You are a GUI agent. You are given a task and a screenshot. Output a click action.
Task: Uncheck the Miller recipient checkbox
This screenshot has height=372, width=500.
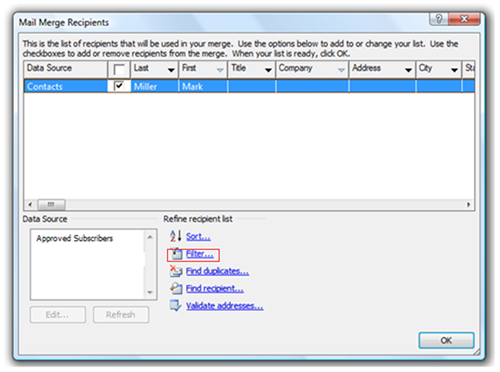coord(119,86)
